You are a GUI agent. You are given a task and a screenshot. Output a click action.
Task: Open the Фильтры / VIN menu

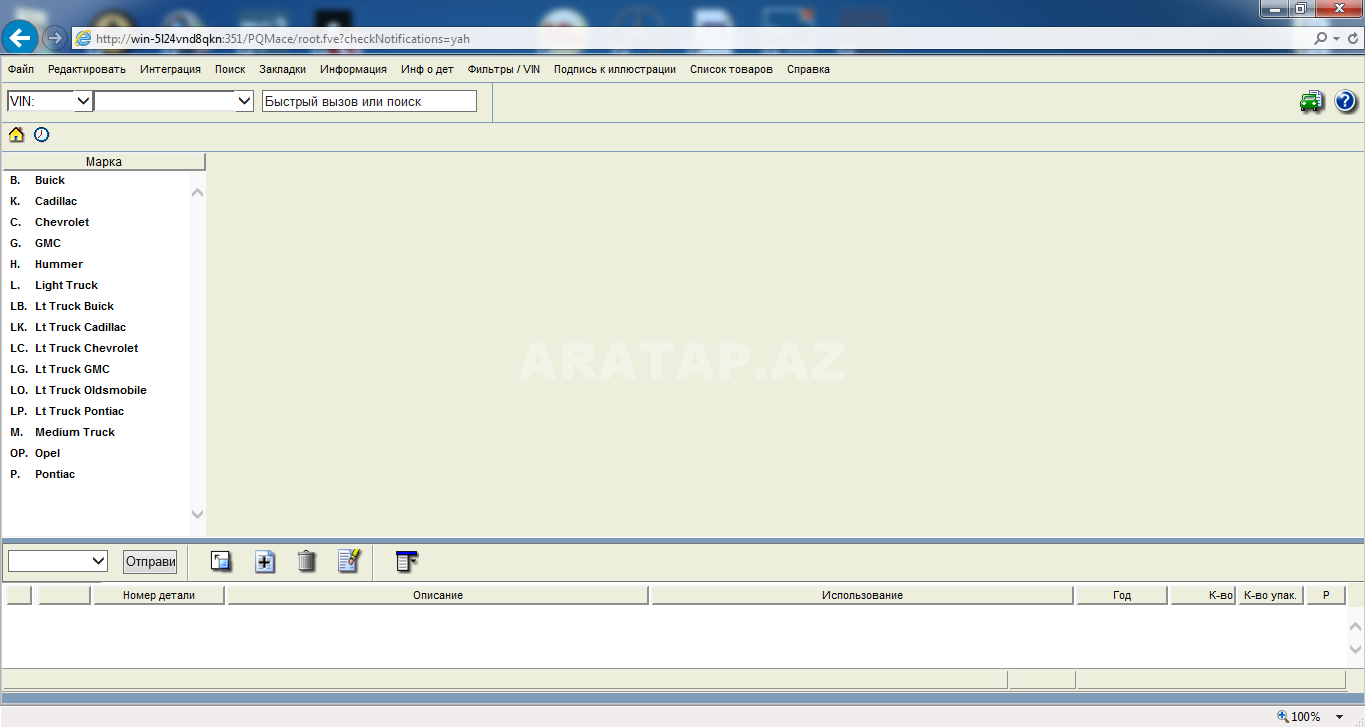[x=504, y=69]
